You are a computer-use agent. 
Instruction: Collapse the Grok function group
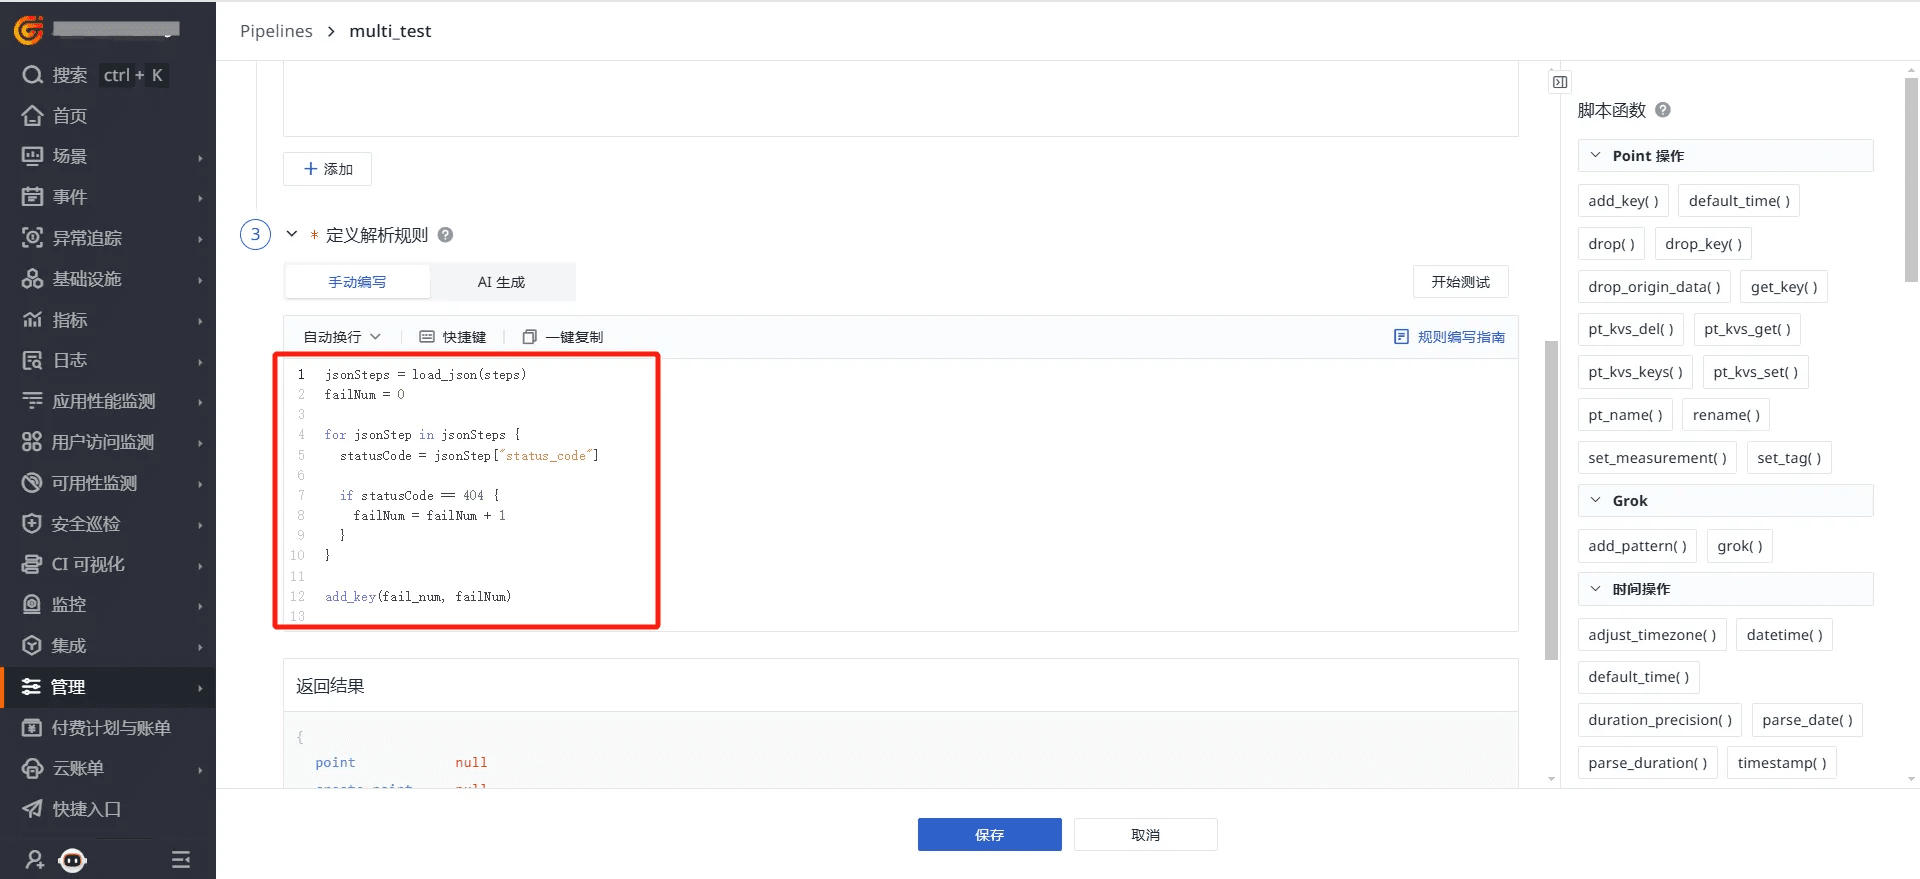(1596, 501)
